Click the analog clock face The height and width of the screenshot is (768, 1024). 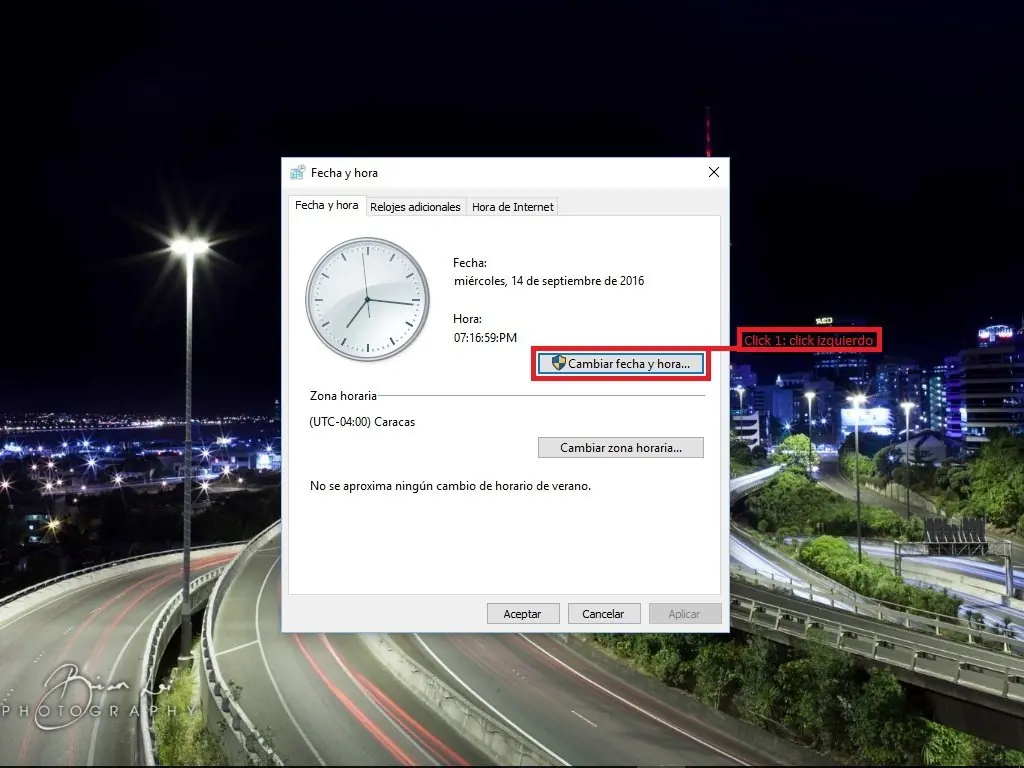click(x=368, y=299)
